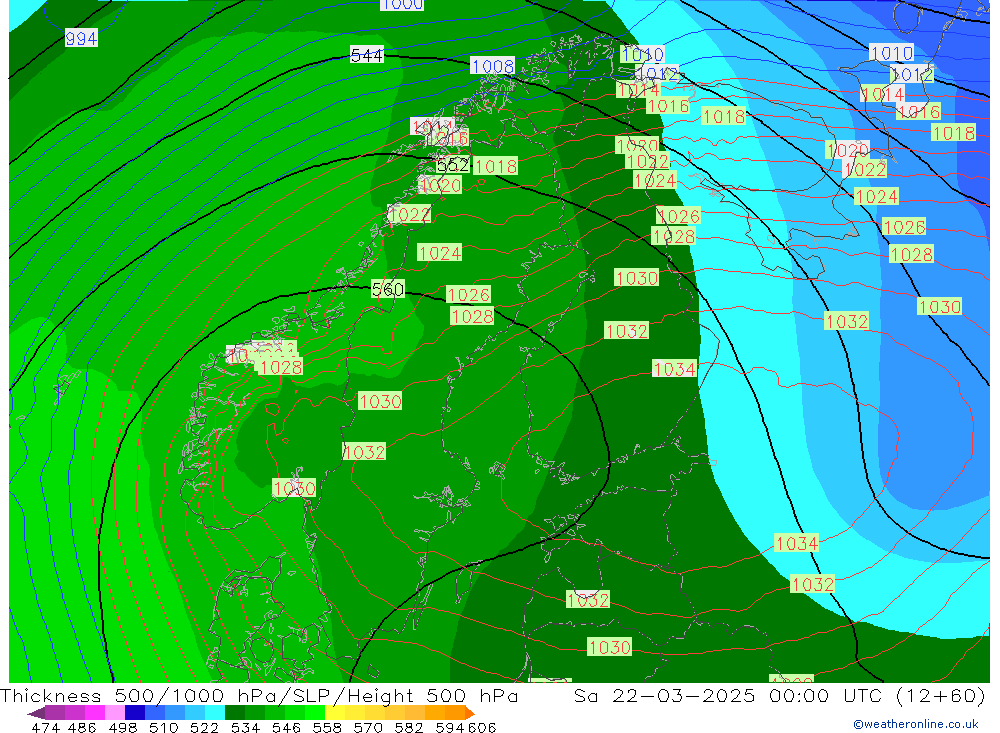Image resolution: width=1000 pixels, height=733 pixels.
Task: Click legend value '594'
Action: click(450, 727)
